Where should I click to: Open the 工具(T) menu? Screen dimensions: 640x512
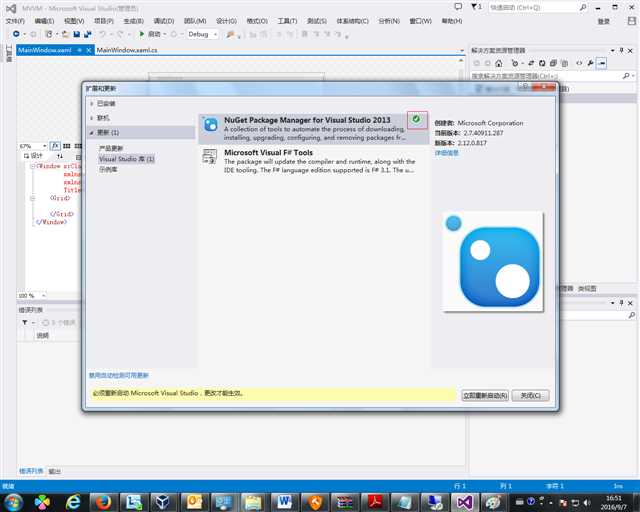point(287,21)
